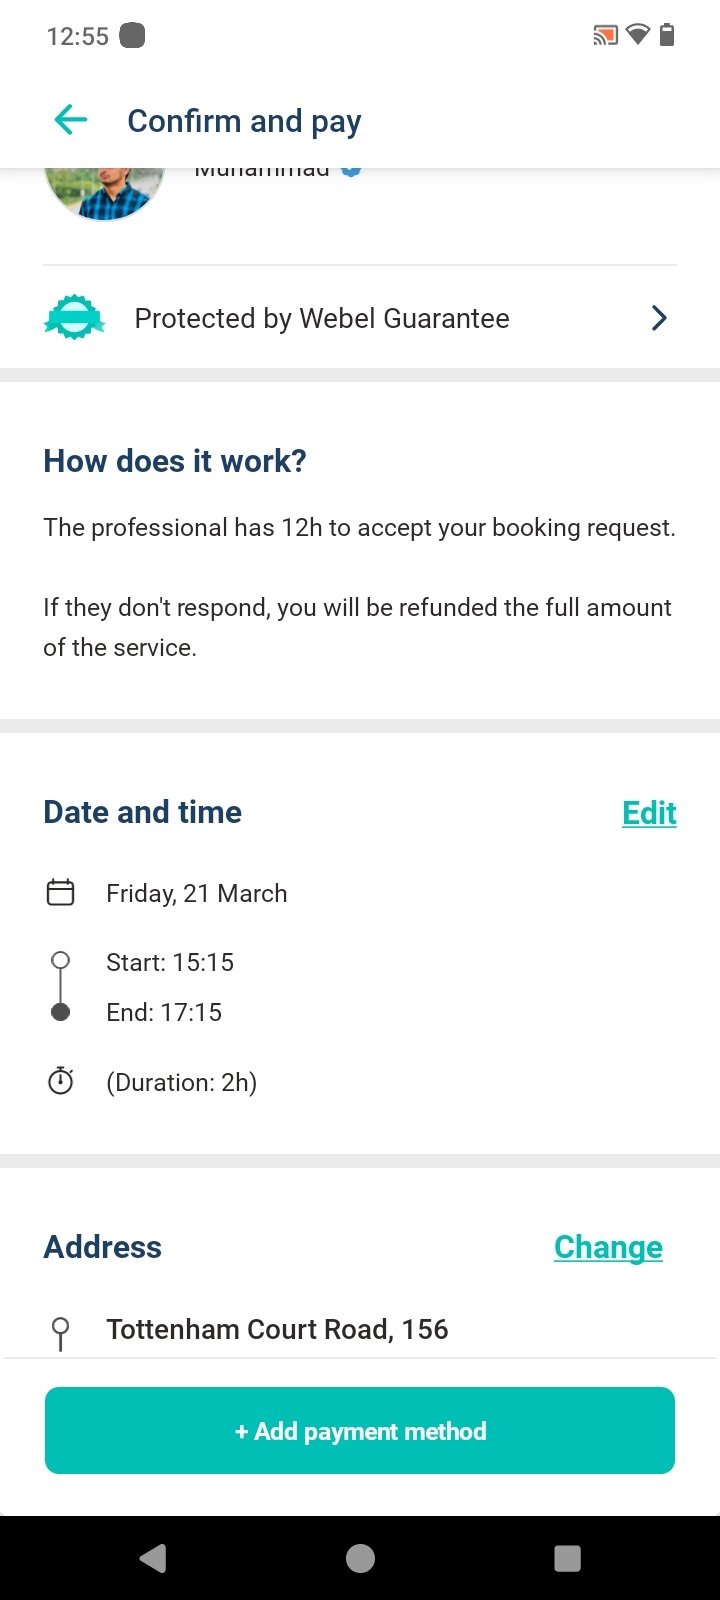Image resolution: width=720 pixels, height=1600 pixels.
Task: Tap the location pin icon by Tottenham Court Road
Action: click(x=61, y=1332)
